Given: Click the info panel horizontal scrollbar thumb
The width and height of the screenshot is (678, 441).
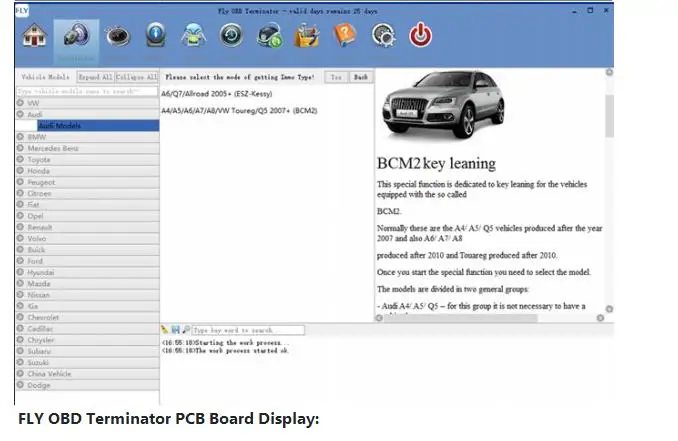Looking at the screenshot, I should coord(461,318).
